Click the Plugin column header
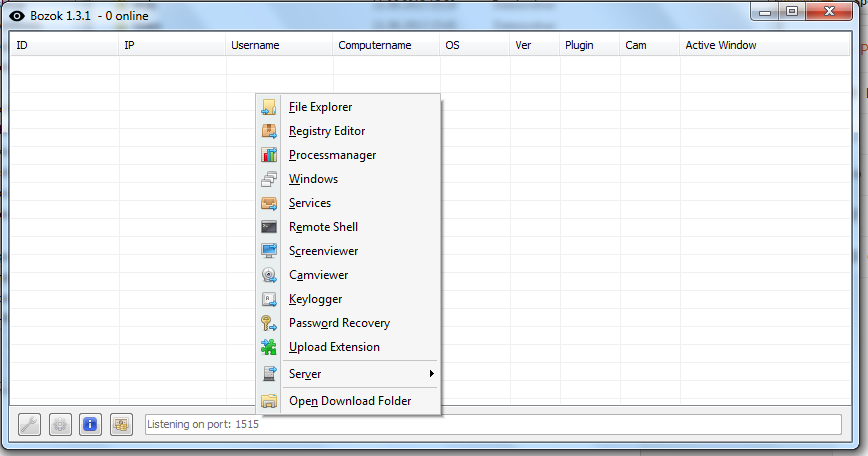The height and width of the screenshot is (456, 868). pyautogui.click(x=579, y=45)
